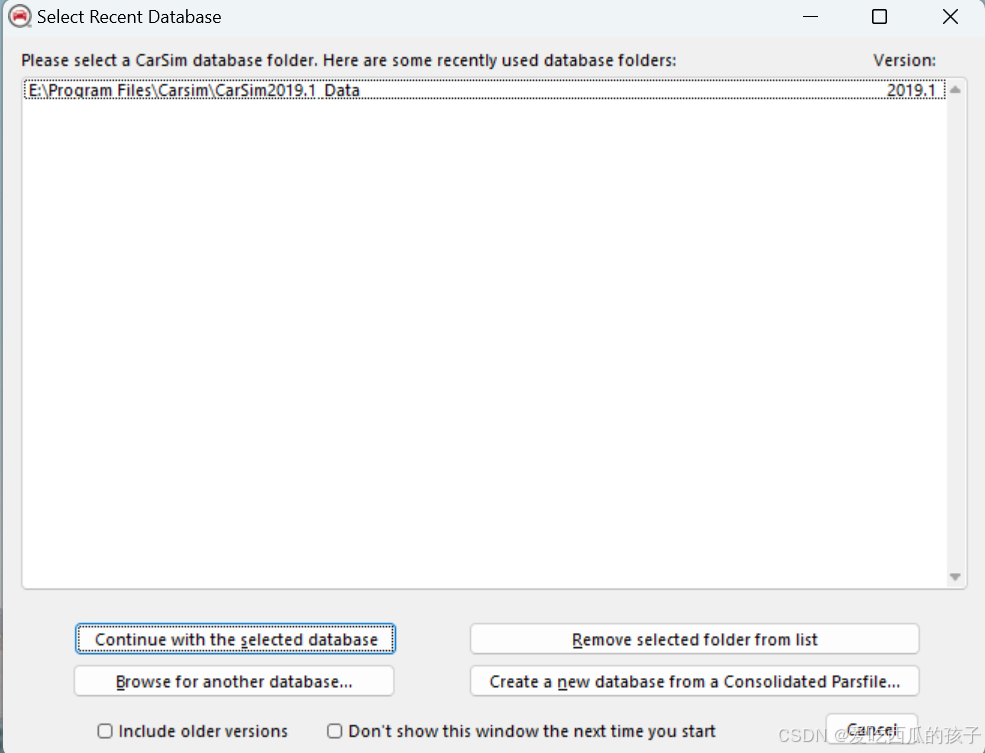Enable Include older versions checkbox

(x=105, y=731)
